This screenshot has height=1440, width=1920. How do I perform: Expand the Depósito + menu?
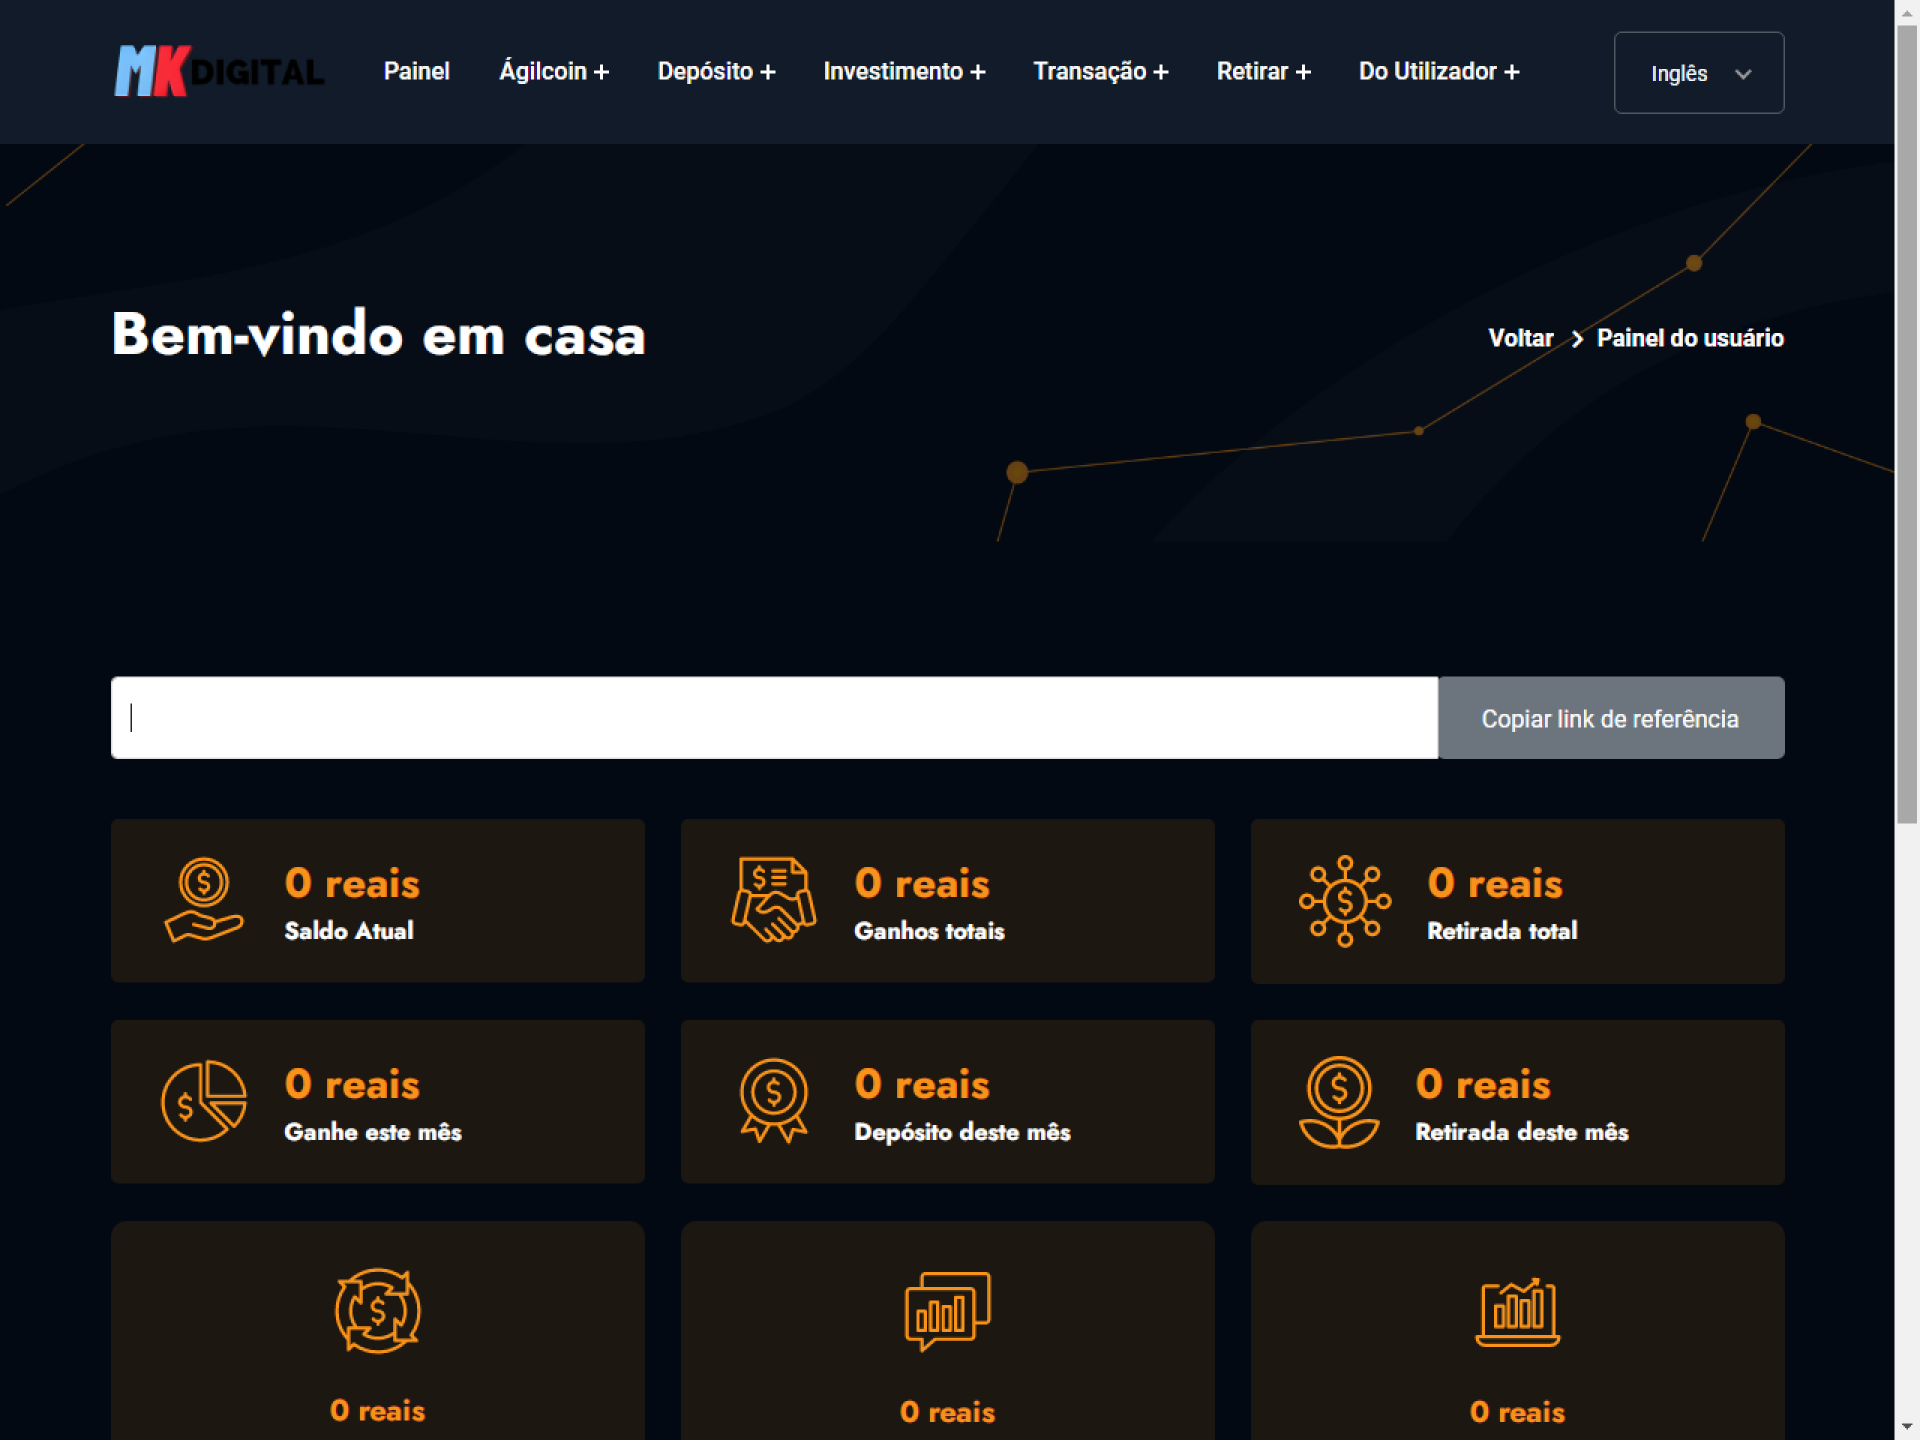click(x=716, y=71)
